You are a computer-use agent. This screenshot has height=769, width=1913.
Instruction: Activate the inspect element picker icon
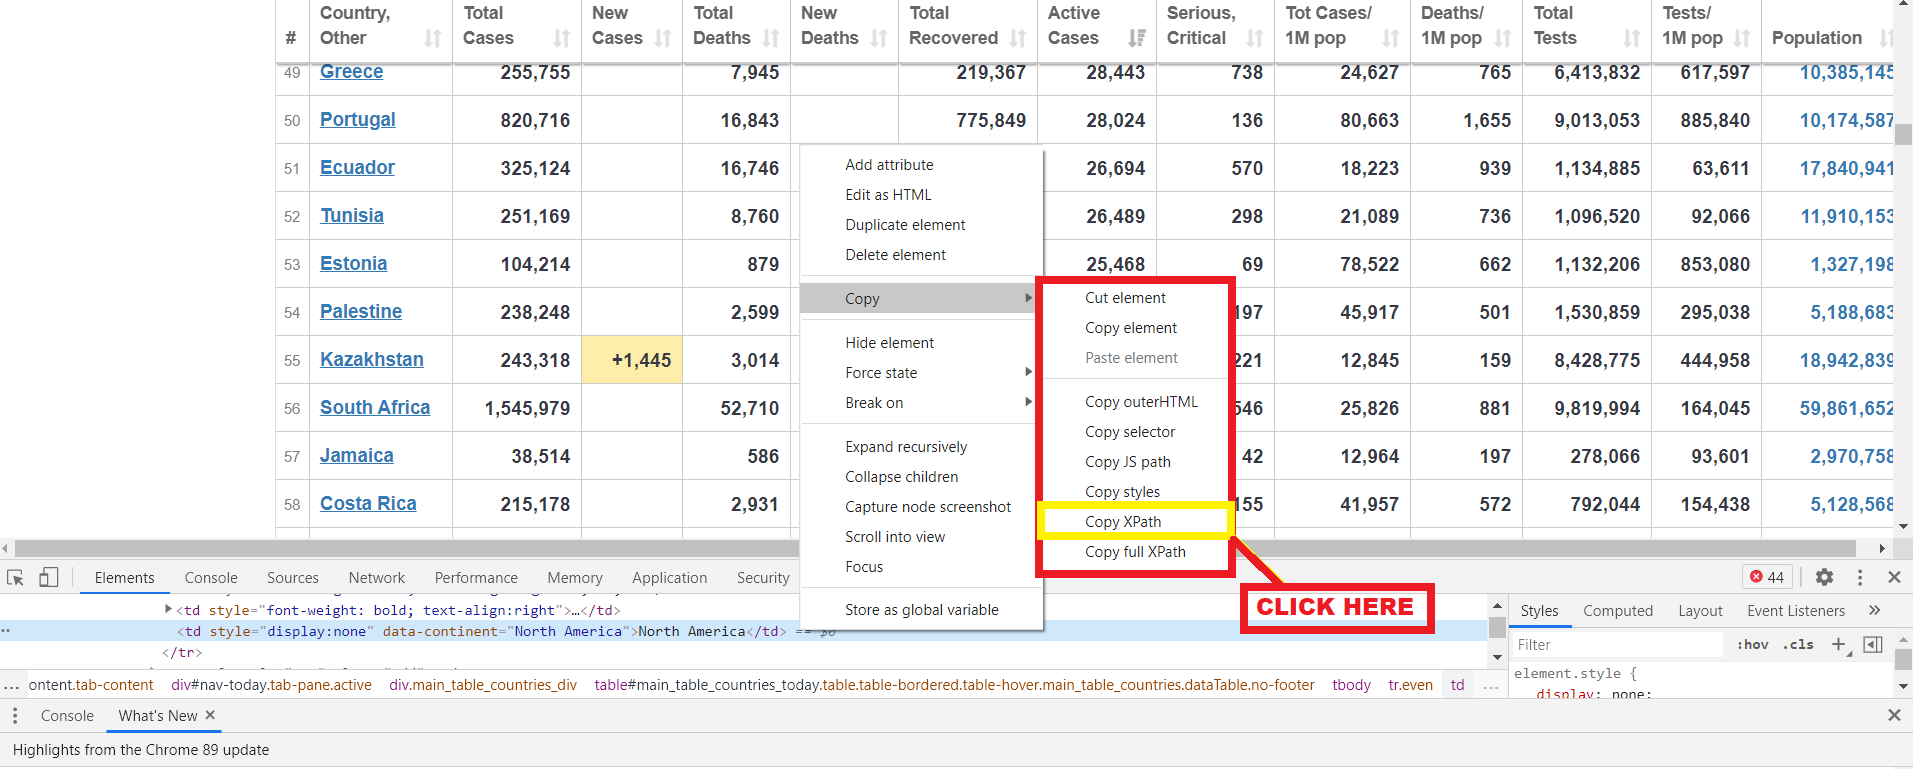[15, 577]
